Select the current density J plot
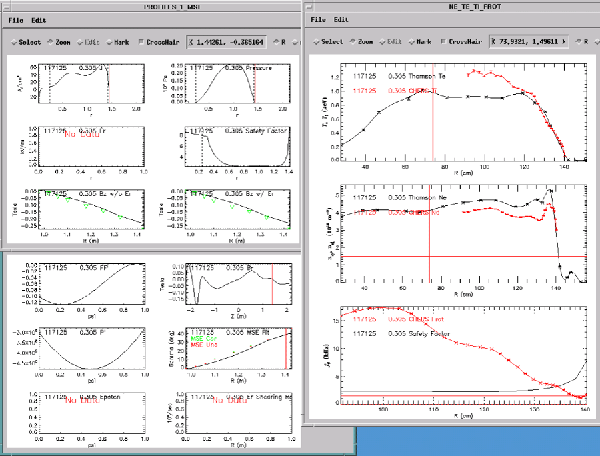Viewport: 600px width, 456px height. click(91, 83)
